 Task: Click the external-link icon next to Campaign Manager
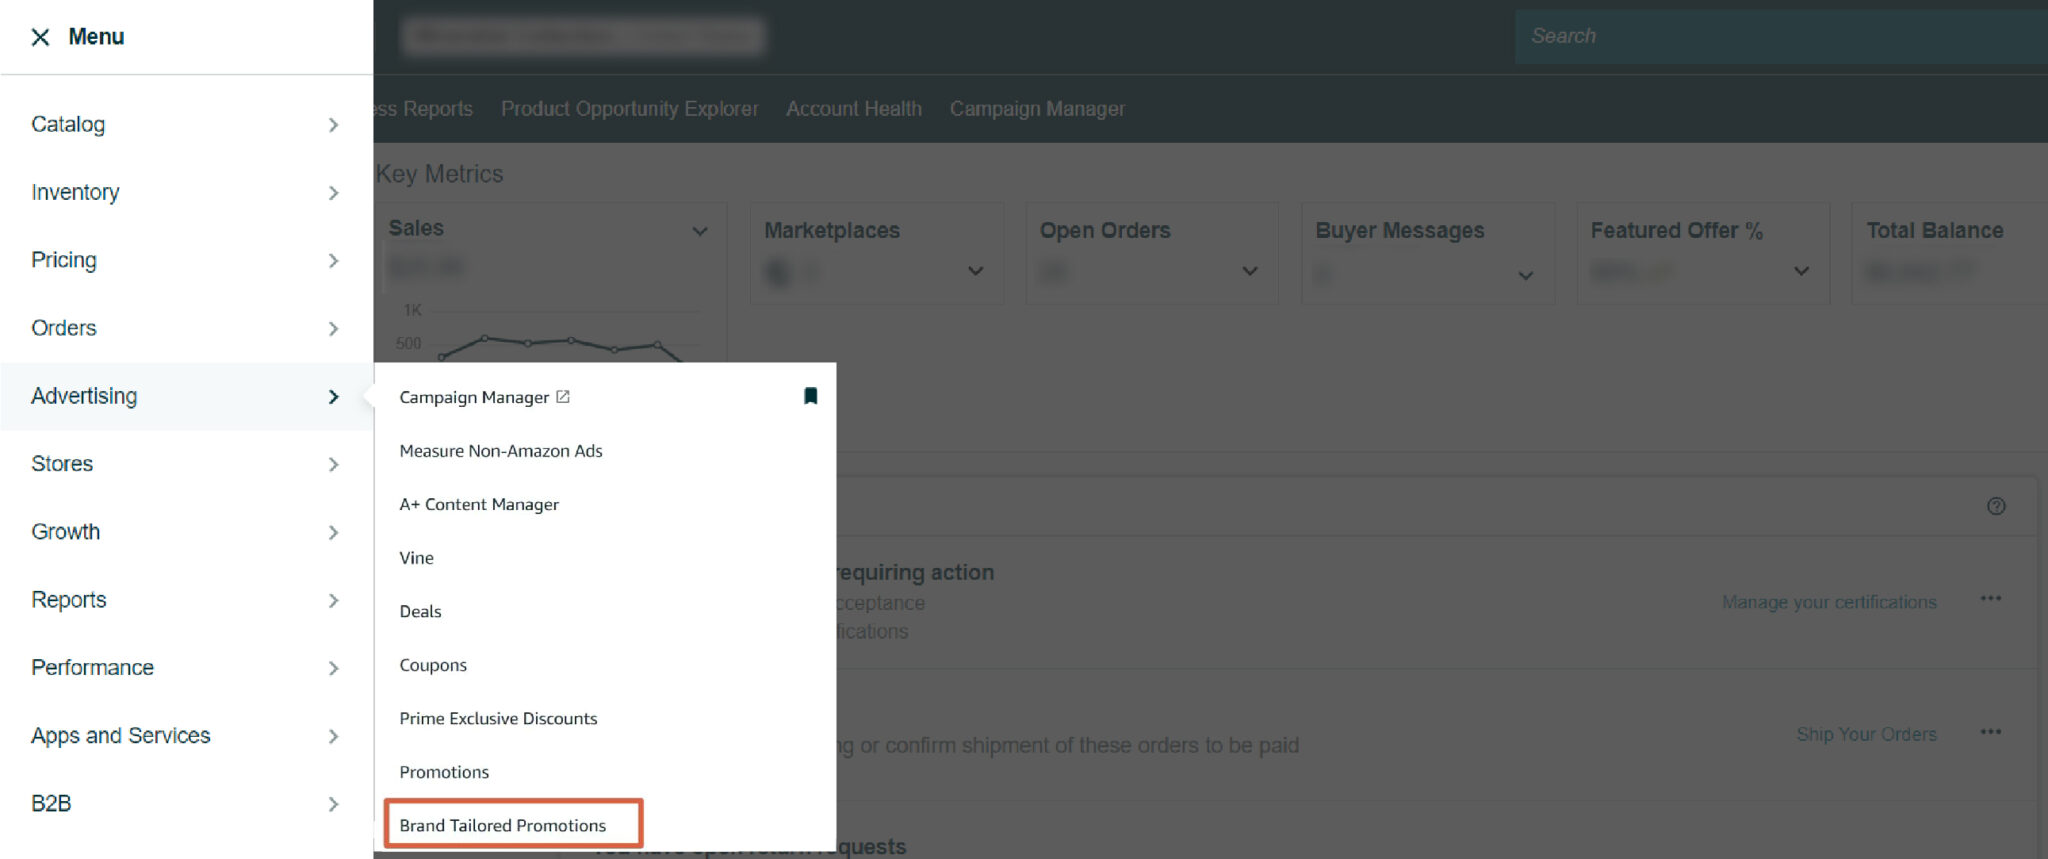[x=563, y=397]
